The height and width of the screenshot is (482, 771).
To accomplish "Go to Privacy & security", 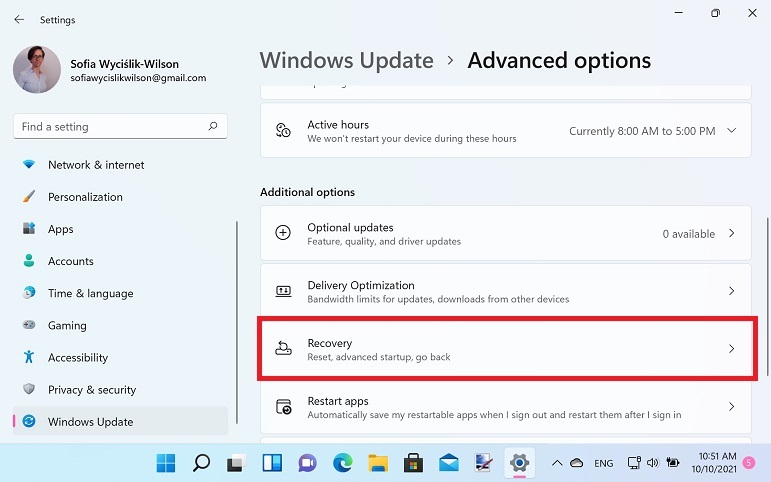I will [120, 390].
